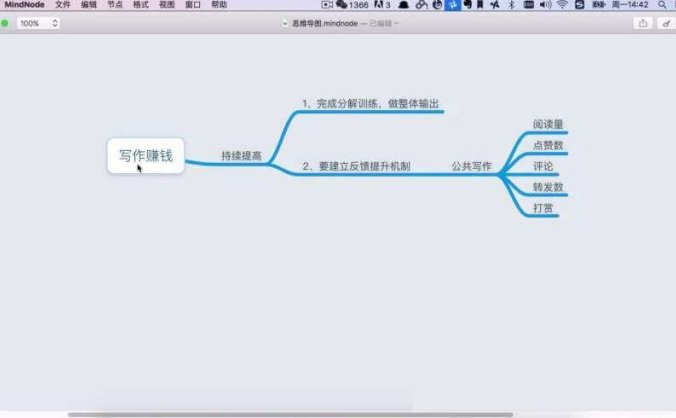Open the 节点 menu
The width and height of the screenshot is (676, 418).
114,5
